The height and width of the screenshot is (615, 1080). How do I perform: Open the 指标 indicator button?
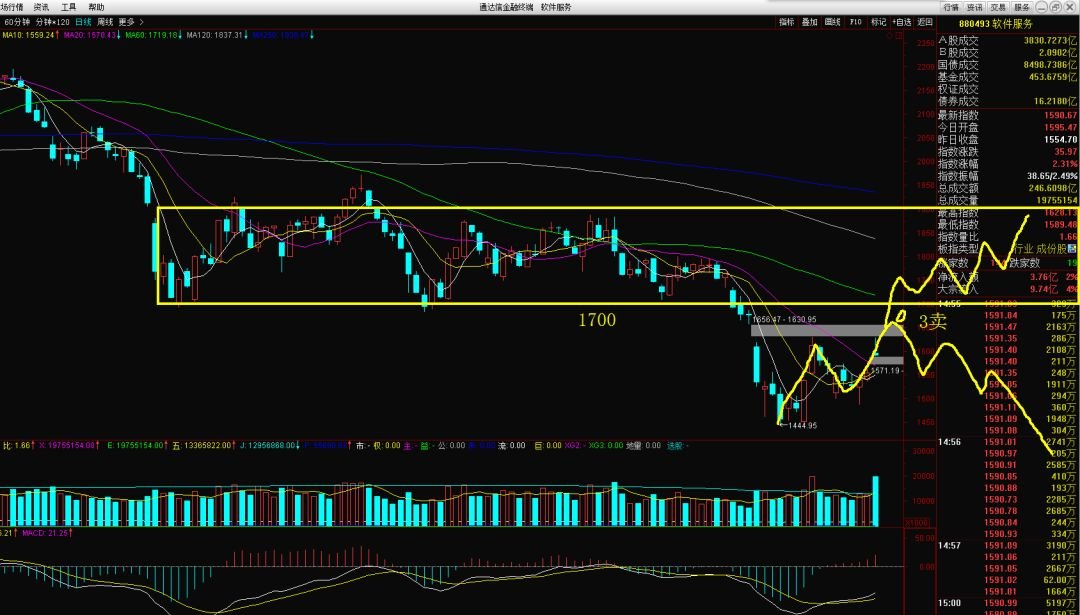tap(787, 22)
